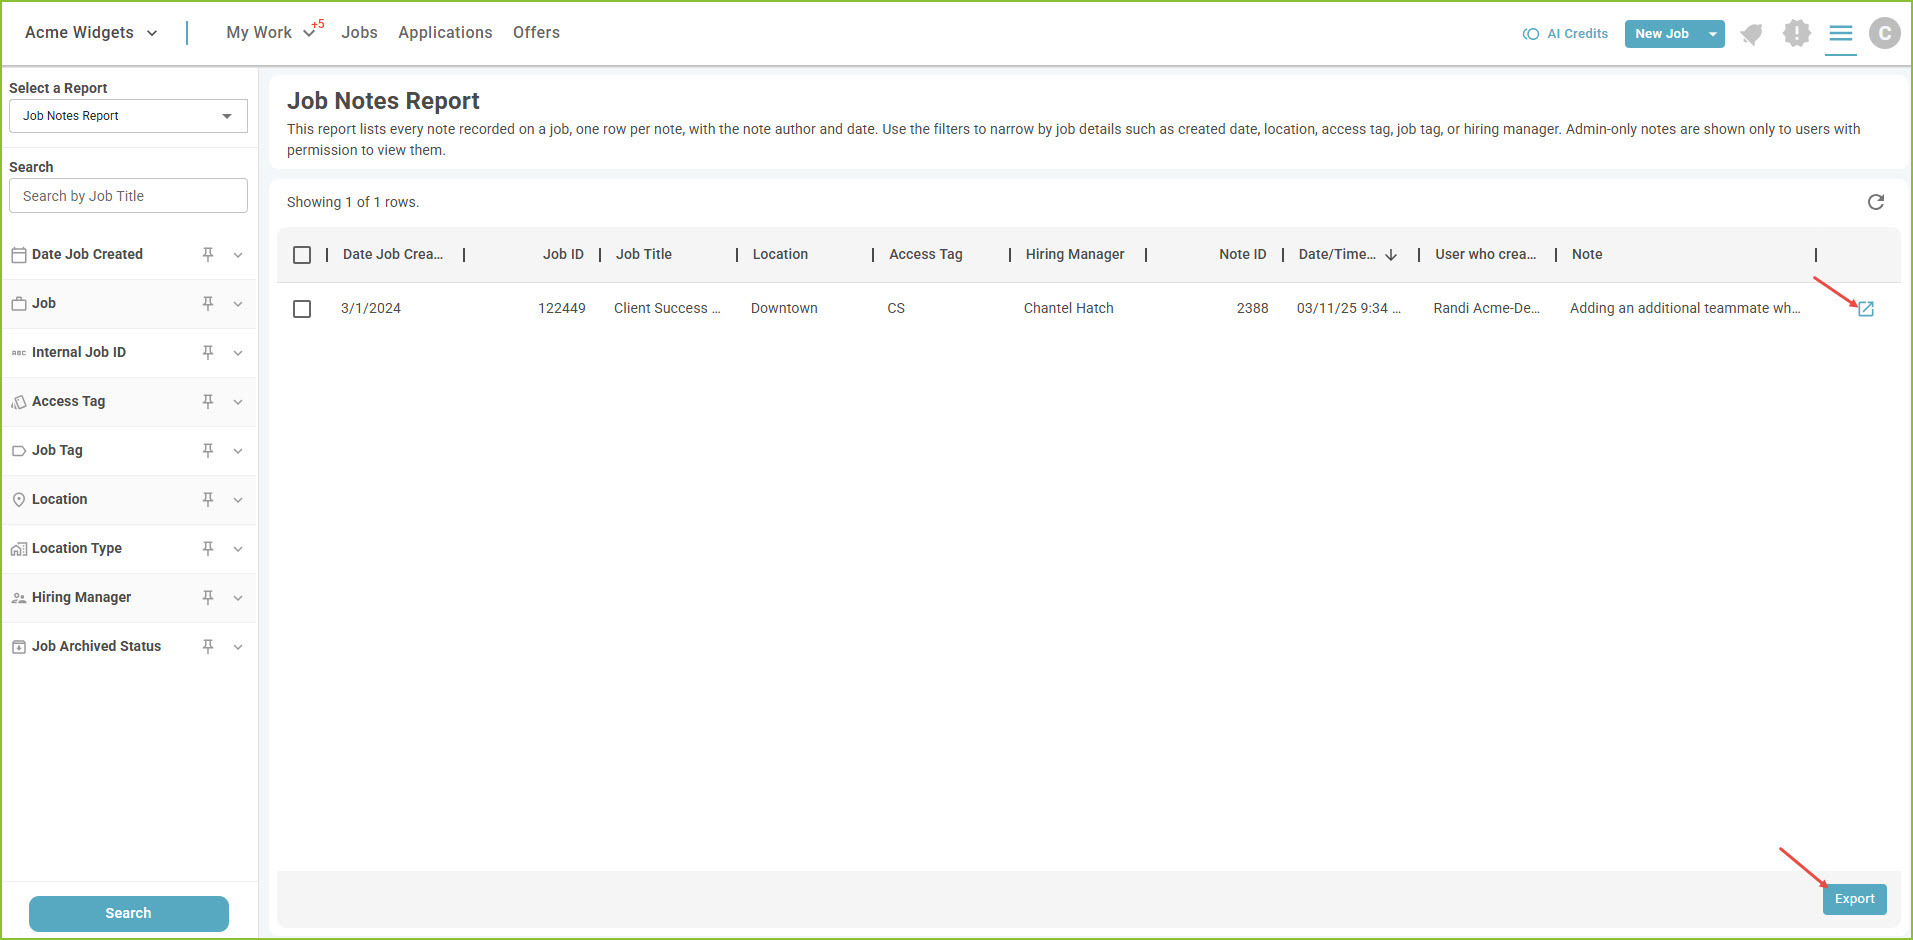Open the My Work menu
The width and height of the screenshot is (1913, 940).
[x=270, y=33]
